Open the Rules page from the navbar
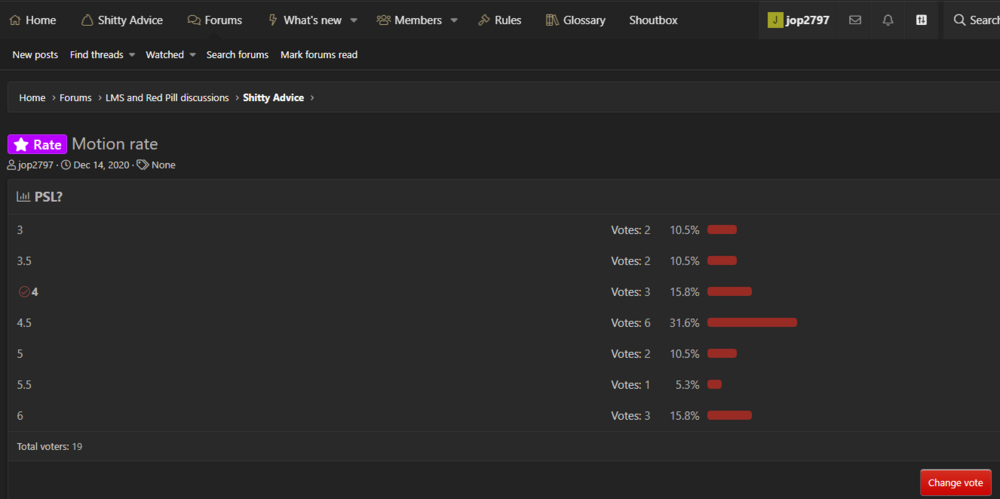 [499, 20]
